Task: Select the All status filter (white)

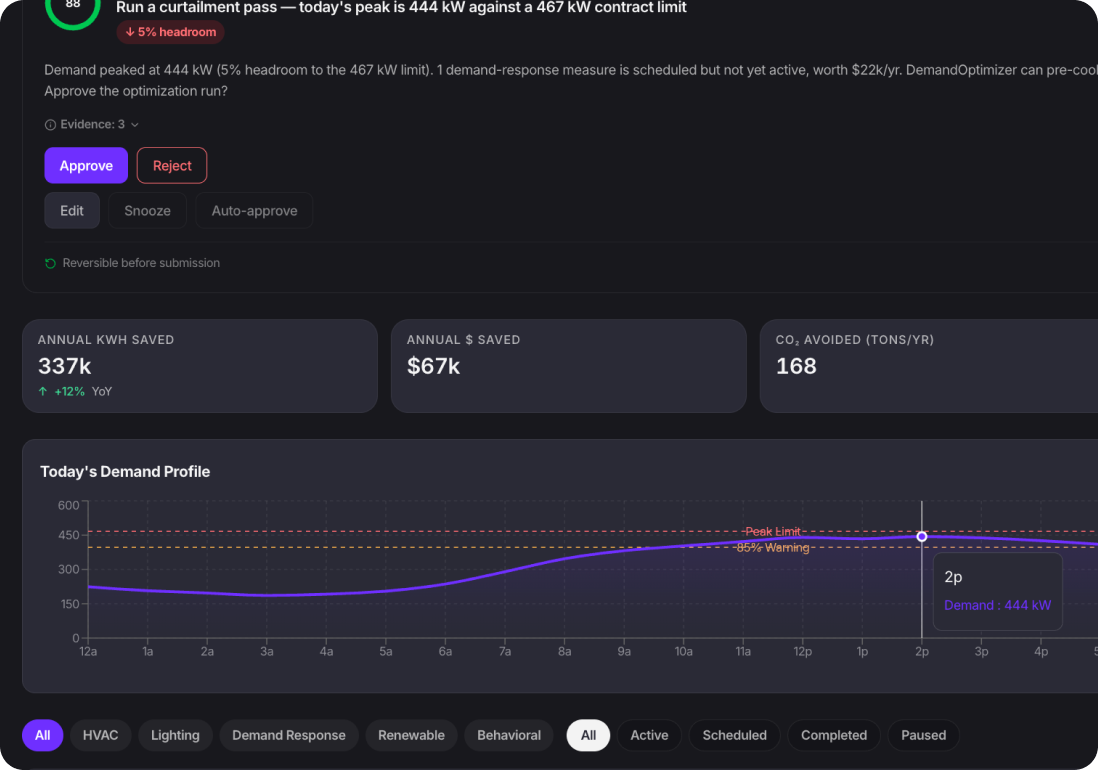Action: (588, 735)
